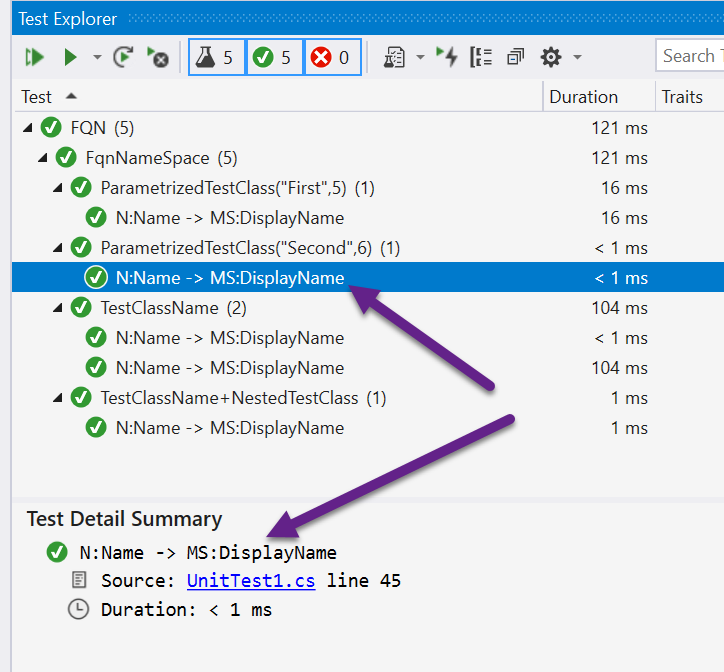Screen dimensions: 724x672
Task: Click passed icon in Test Detail Summary
Action: point(57,552)
